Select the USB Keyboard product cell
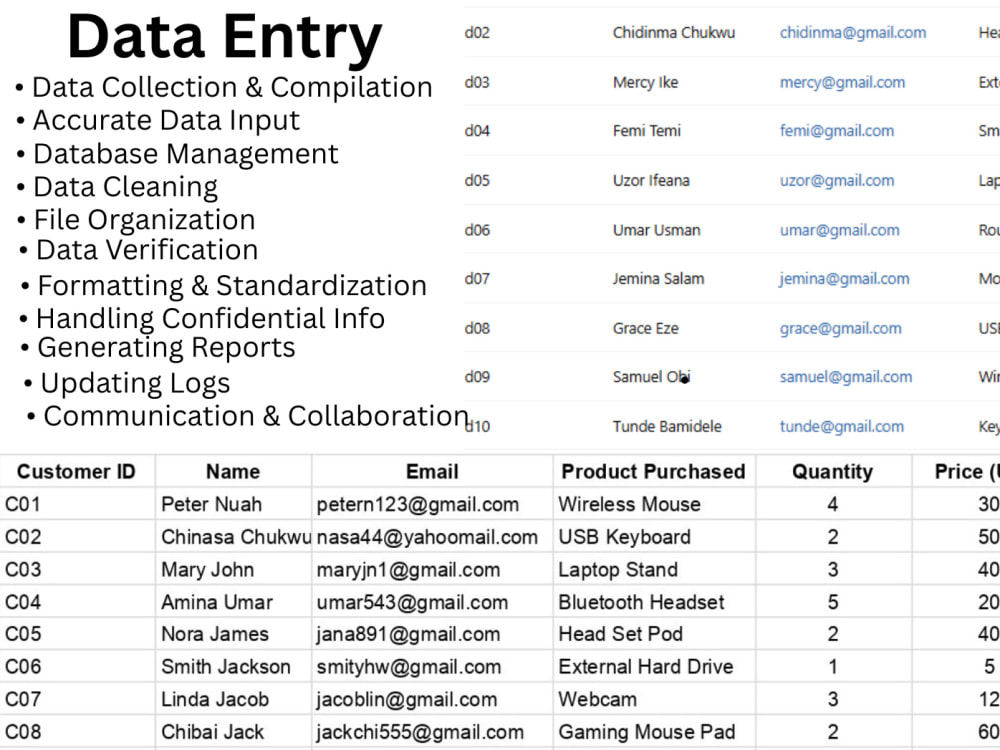 click(x=654, y=537)
